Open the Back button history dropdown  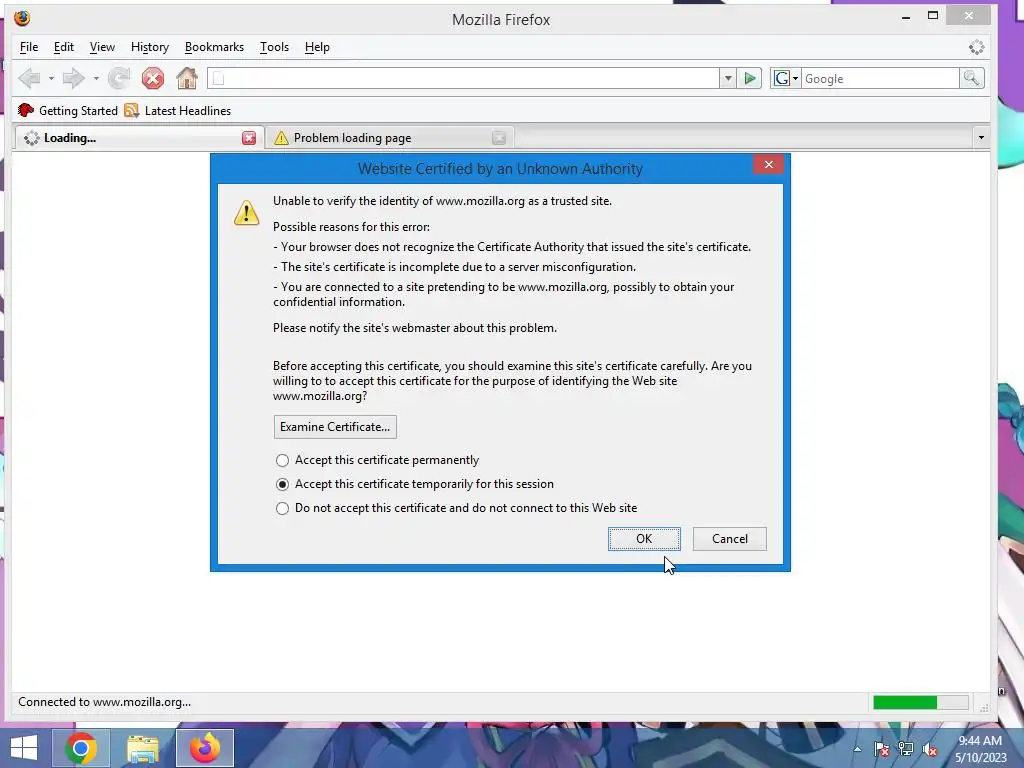click(51, 78)
